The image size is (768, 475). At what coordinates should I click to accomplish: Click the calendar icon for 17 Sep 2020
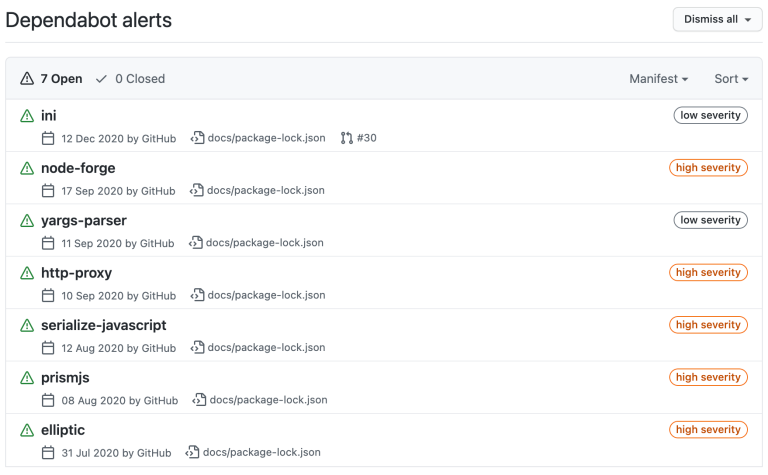(x=48, y=190)
